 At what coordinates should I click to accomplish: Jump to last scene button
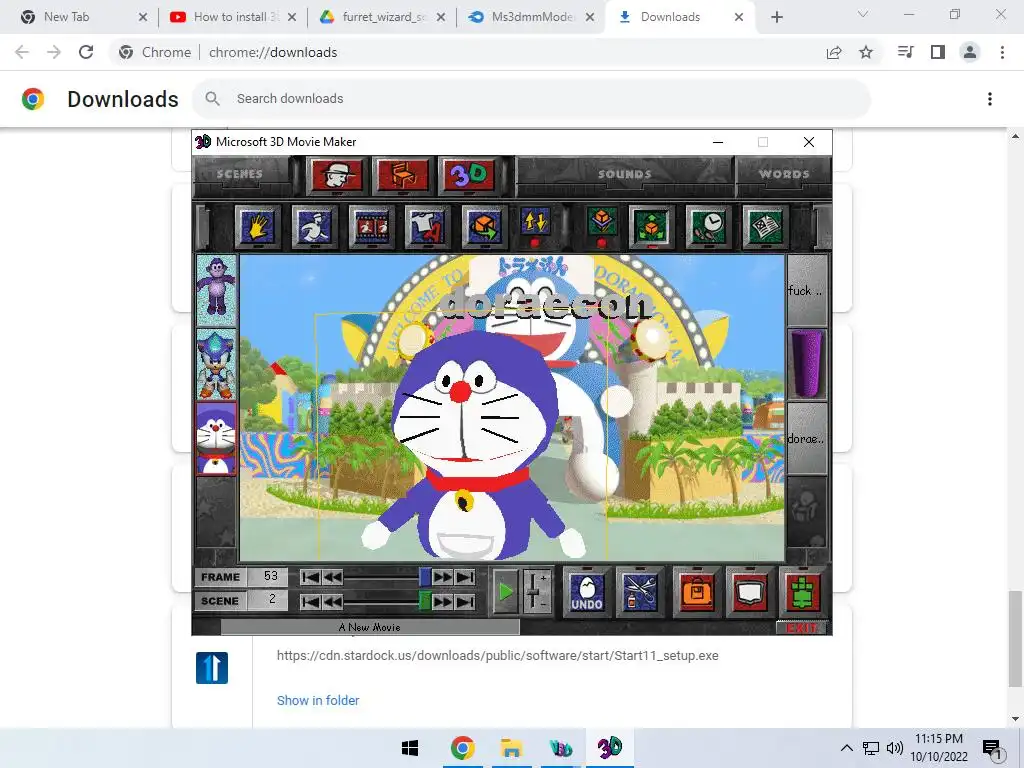click(x=465, y=601)
